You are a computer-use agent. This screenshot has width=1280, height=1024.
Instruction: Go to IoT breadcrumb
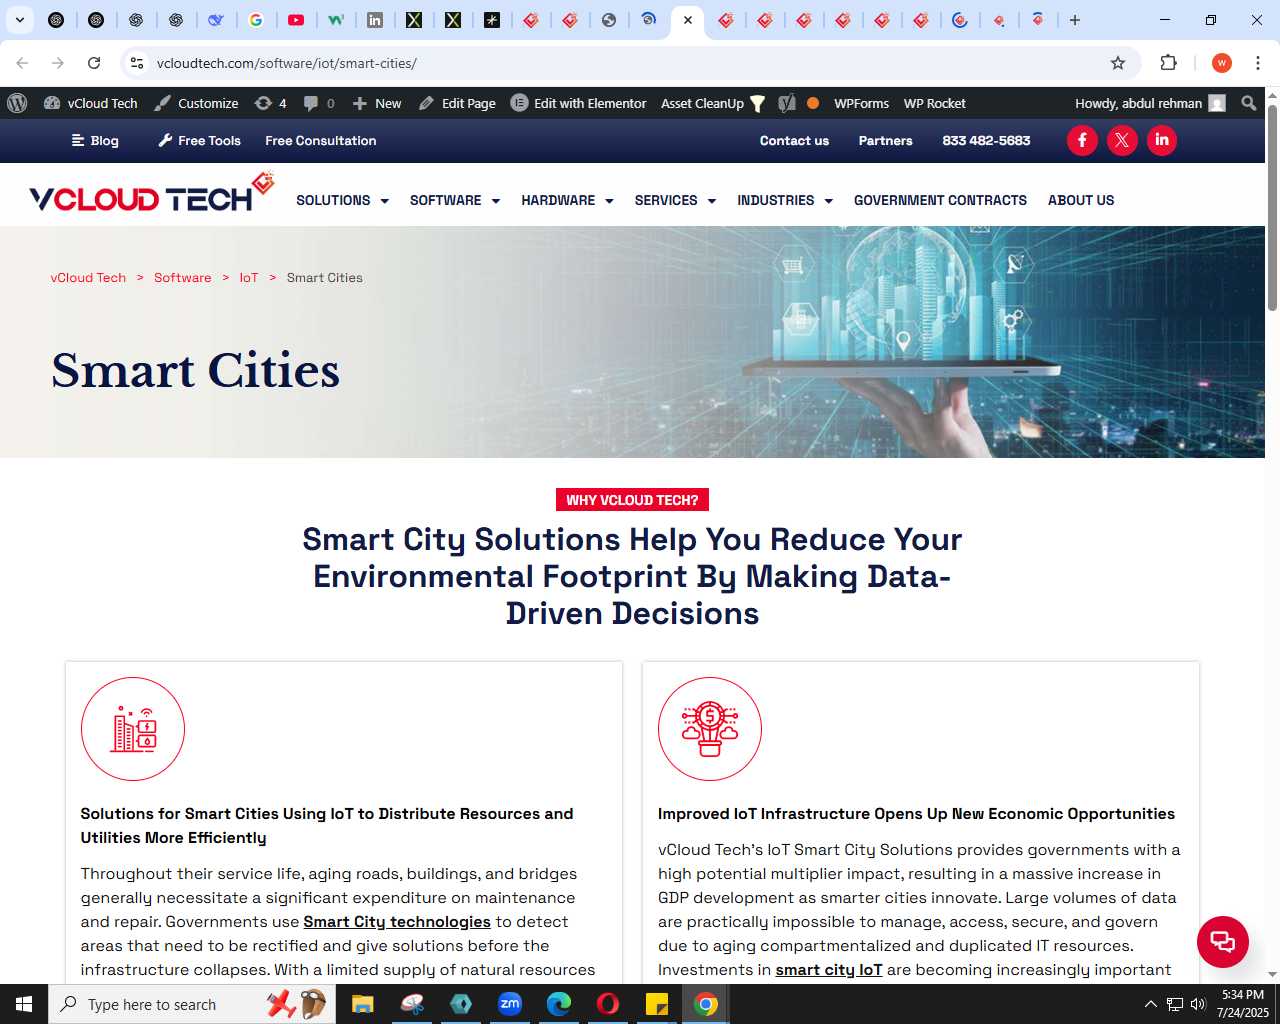249,278
